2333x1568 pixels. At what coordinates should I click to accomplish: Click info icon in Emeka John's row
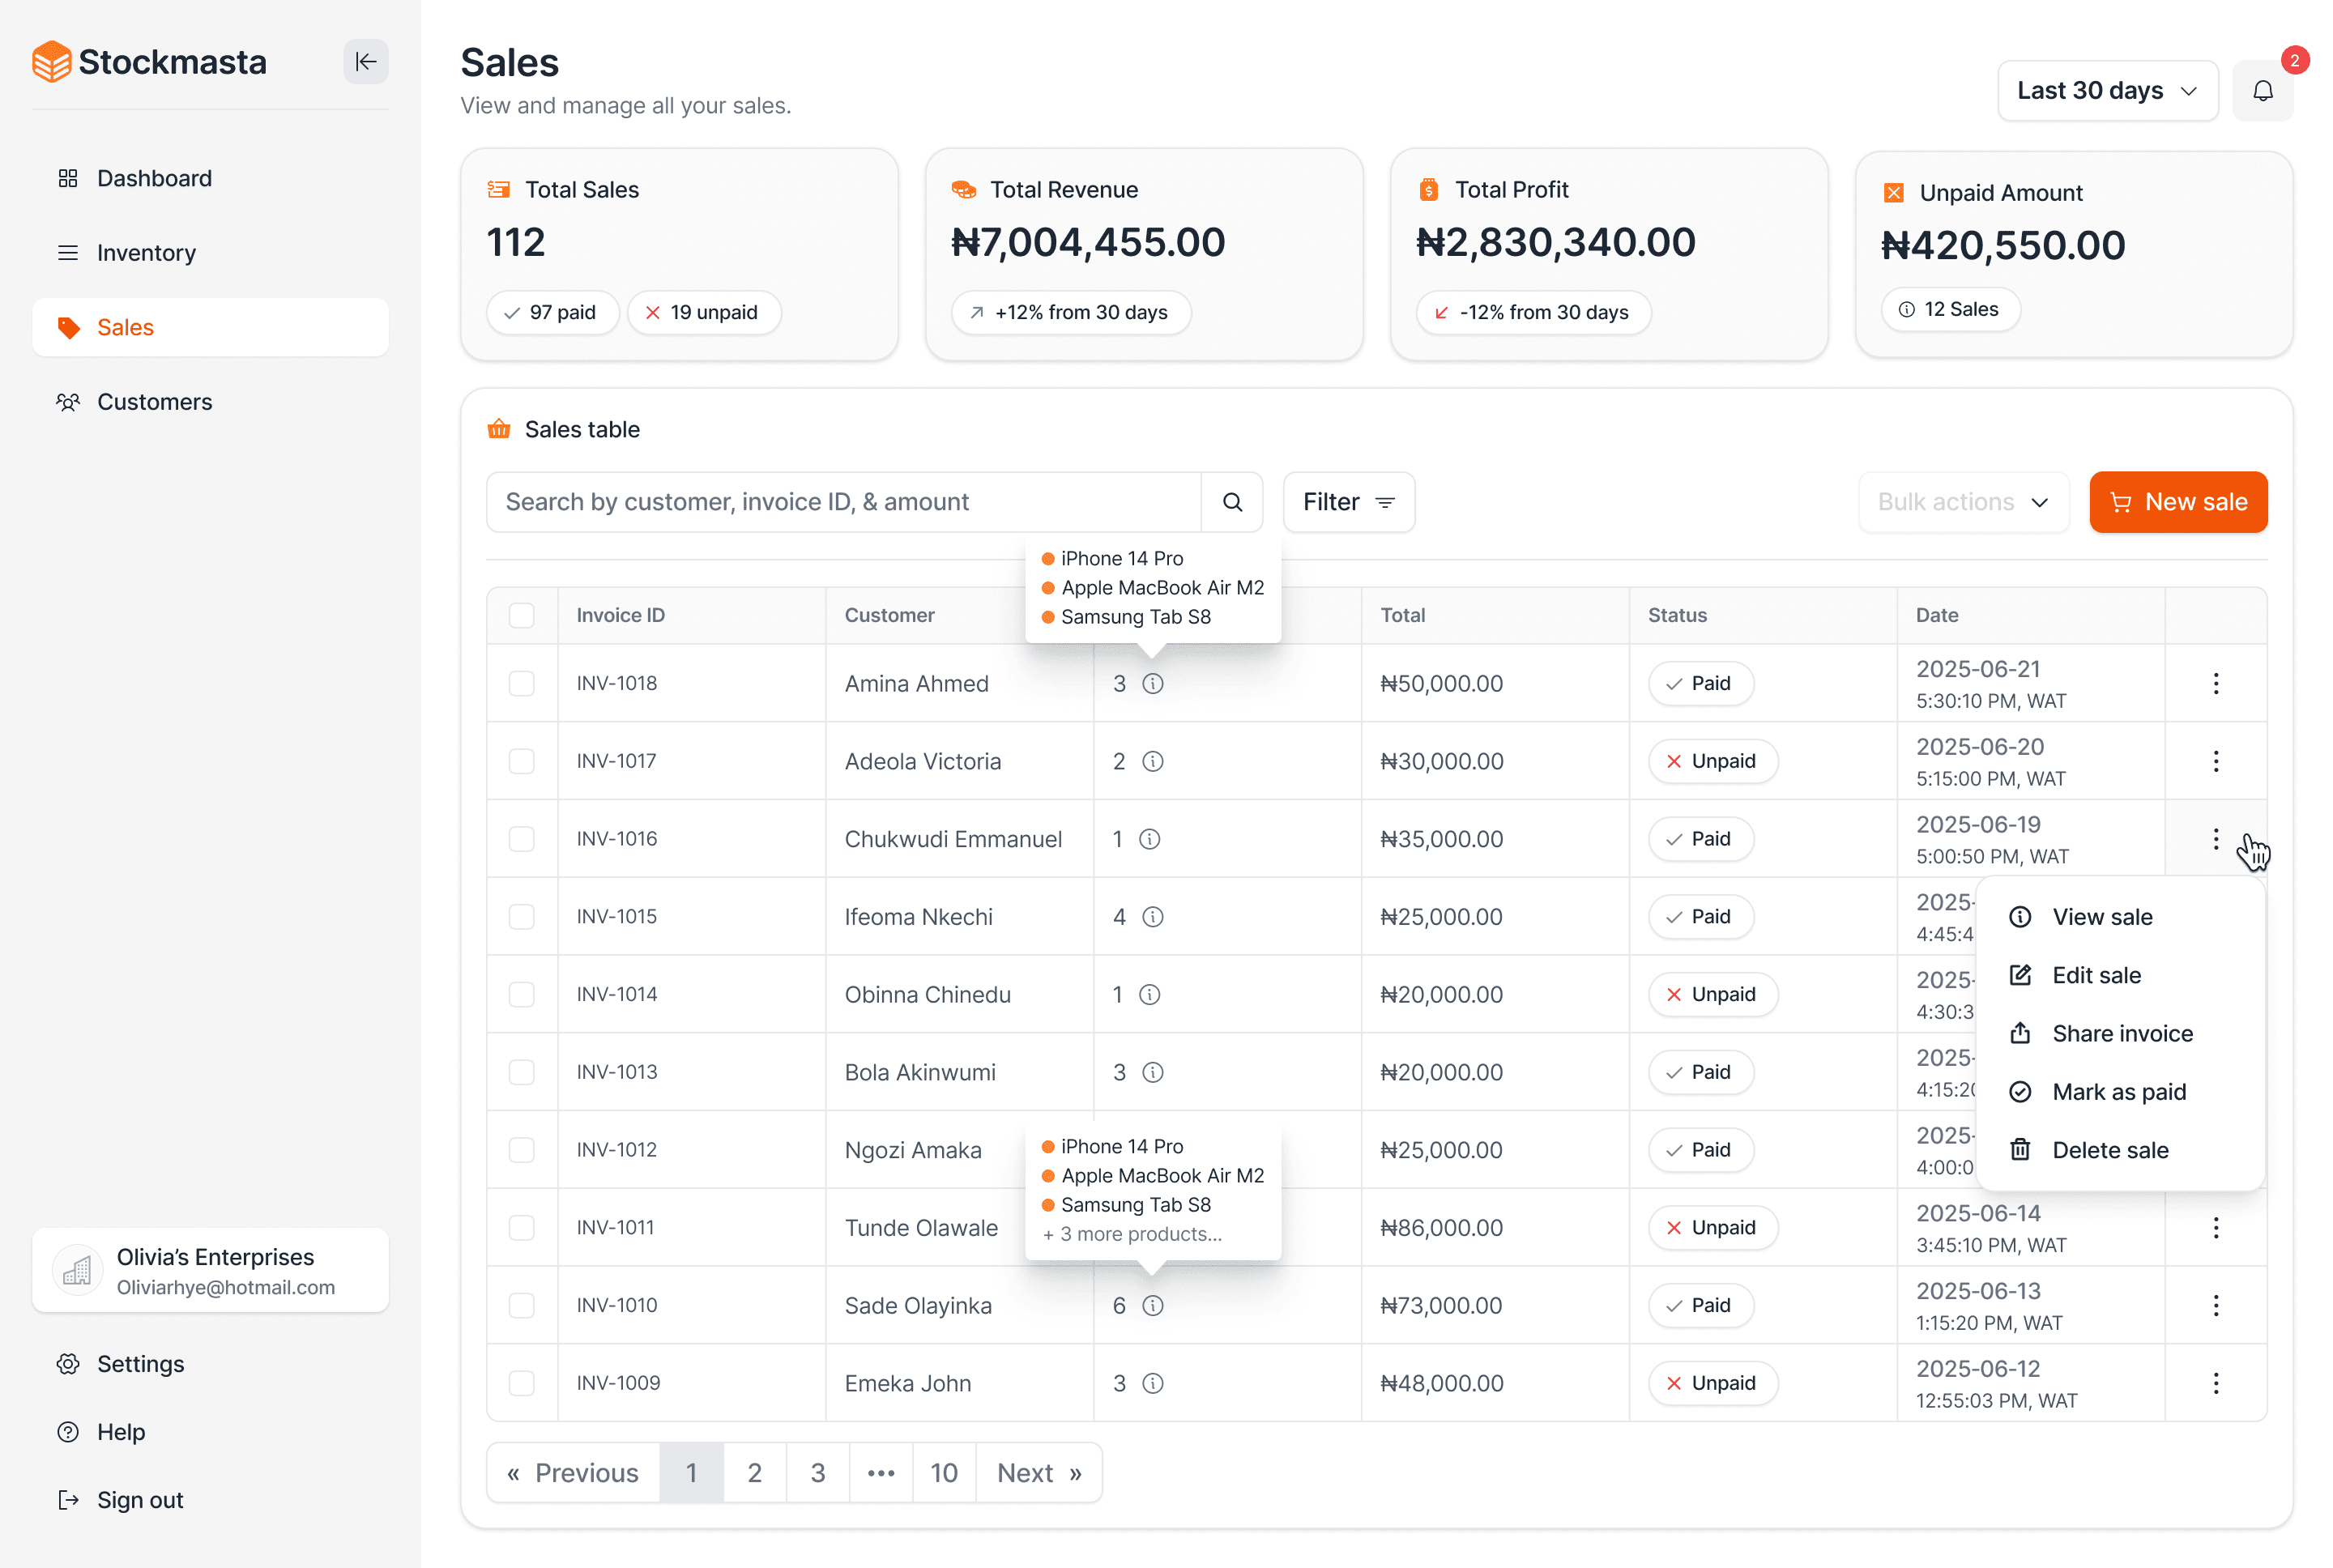point(1153,1383)
